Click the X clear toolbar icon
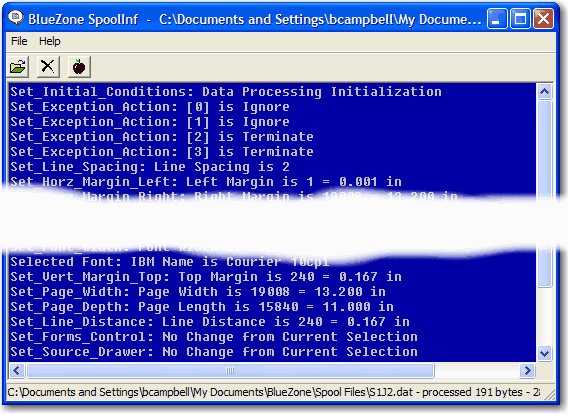 click(x=48, y=67)
